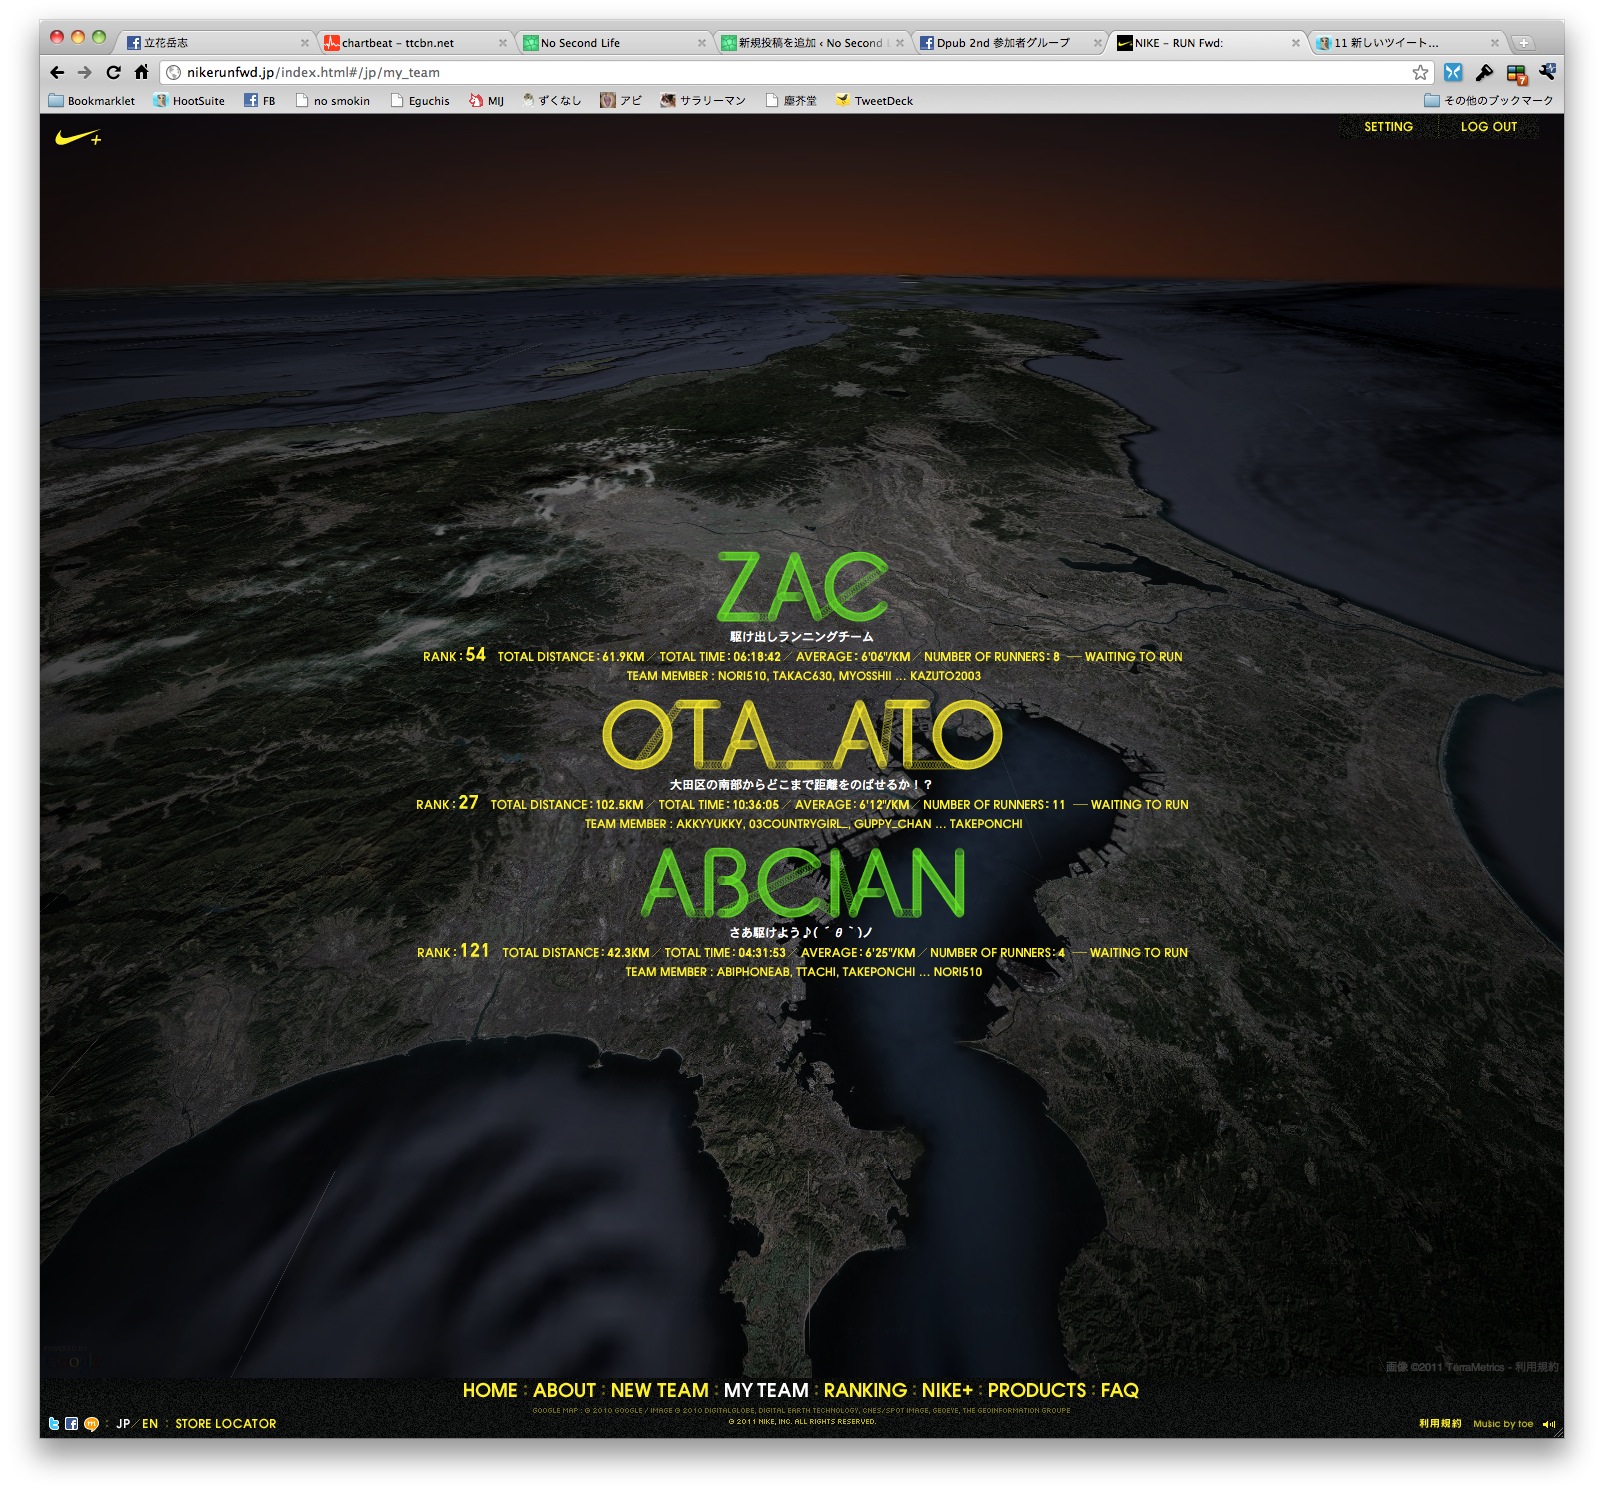Open the ABCIAN team title
The height and width of the screenshot is (1498, 1604).
coord(802,882)
